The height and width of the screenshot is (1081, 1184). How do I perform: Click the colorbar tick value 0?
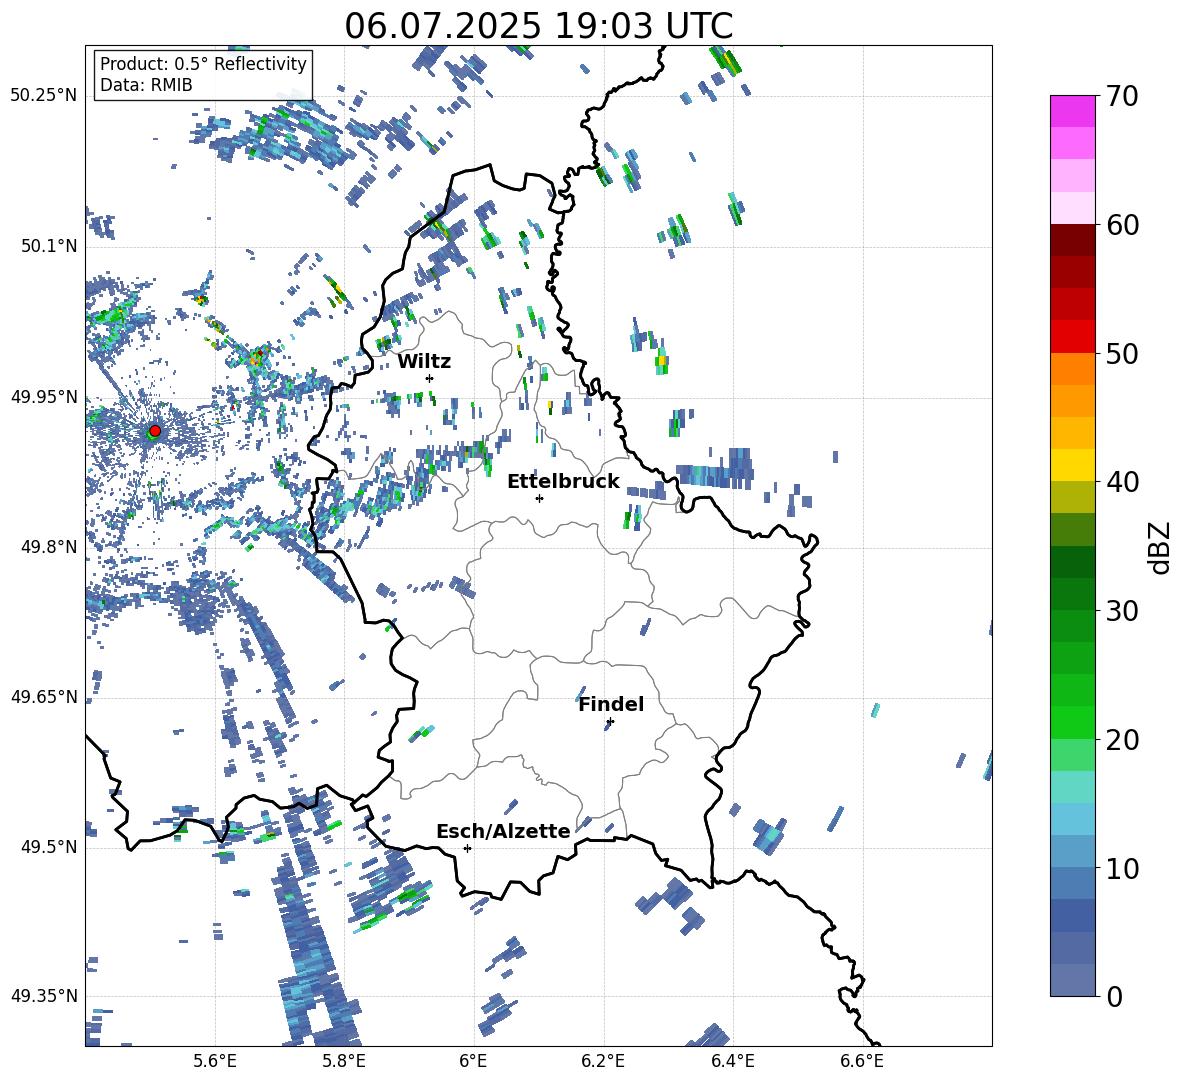(1114, 996)
